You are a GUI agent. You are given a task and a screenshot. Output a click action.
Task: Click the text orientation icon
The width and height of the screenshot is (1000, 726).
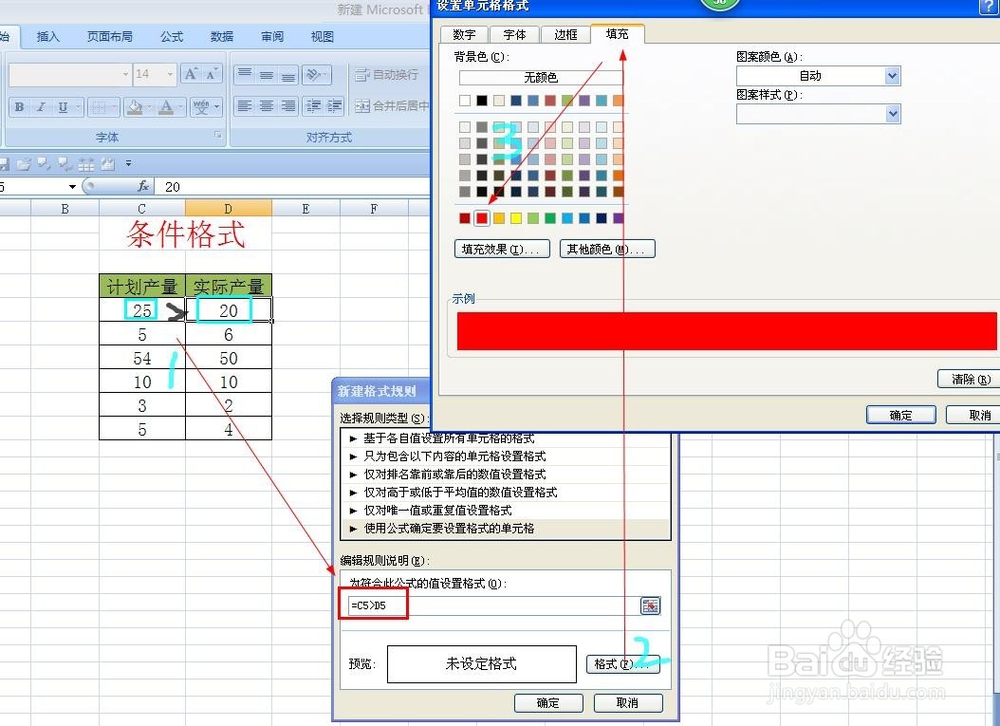pos(312,75)
